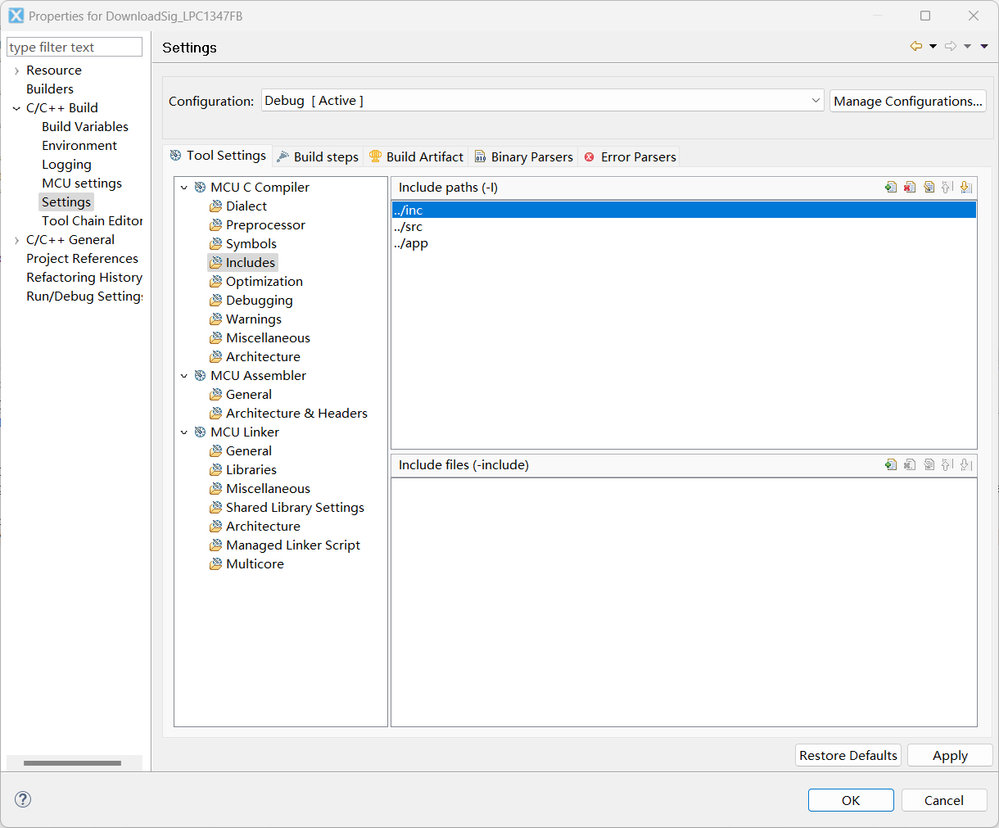Select Shared Library Settings item

point(295,508)
